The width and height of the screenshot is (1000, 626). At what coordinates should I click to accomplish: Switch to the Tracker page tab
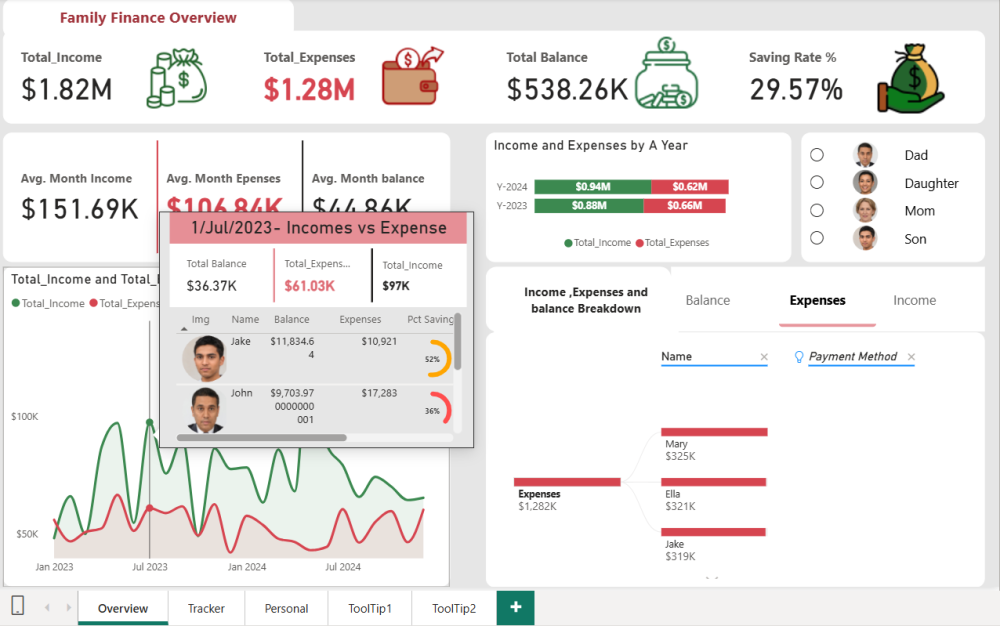(206, 608)
